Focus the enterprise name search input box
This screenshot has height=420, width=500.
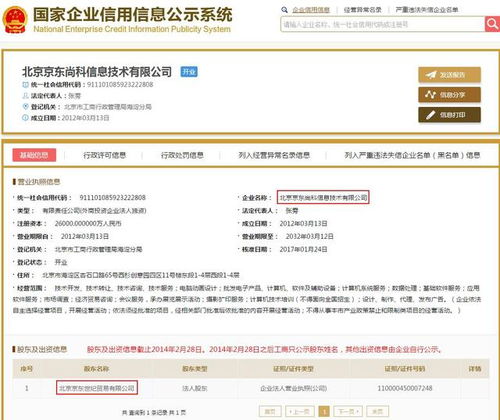pyautogui.click(x=382, y=24)
